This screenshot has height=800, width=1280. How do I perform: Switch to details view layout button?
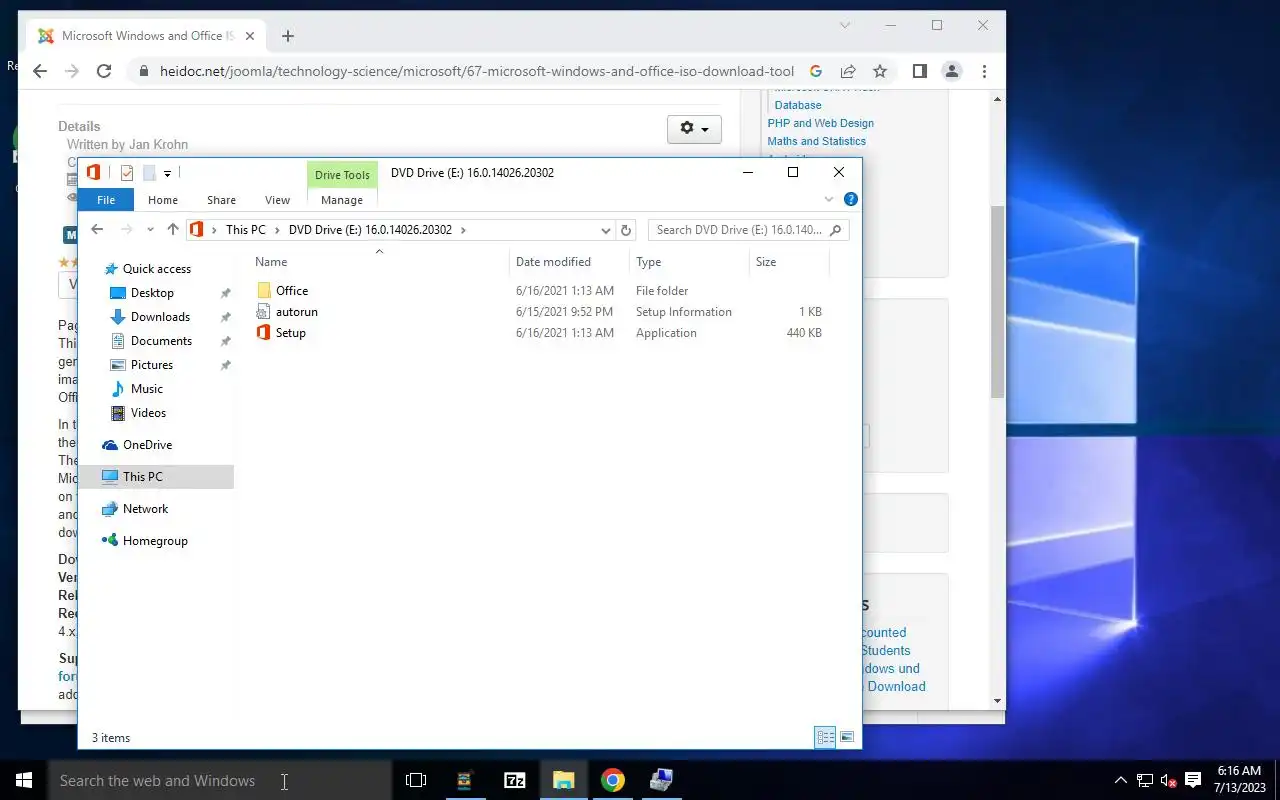826,738
